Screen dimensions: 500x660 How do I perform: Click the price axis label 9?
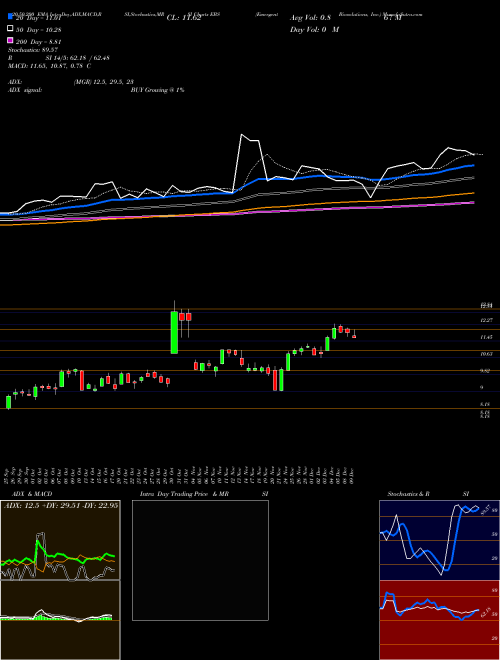click(482, 388)
